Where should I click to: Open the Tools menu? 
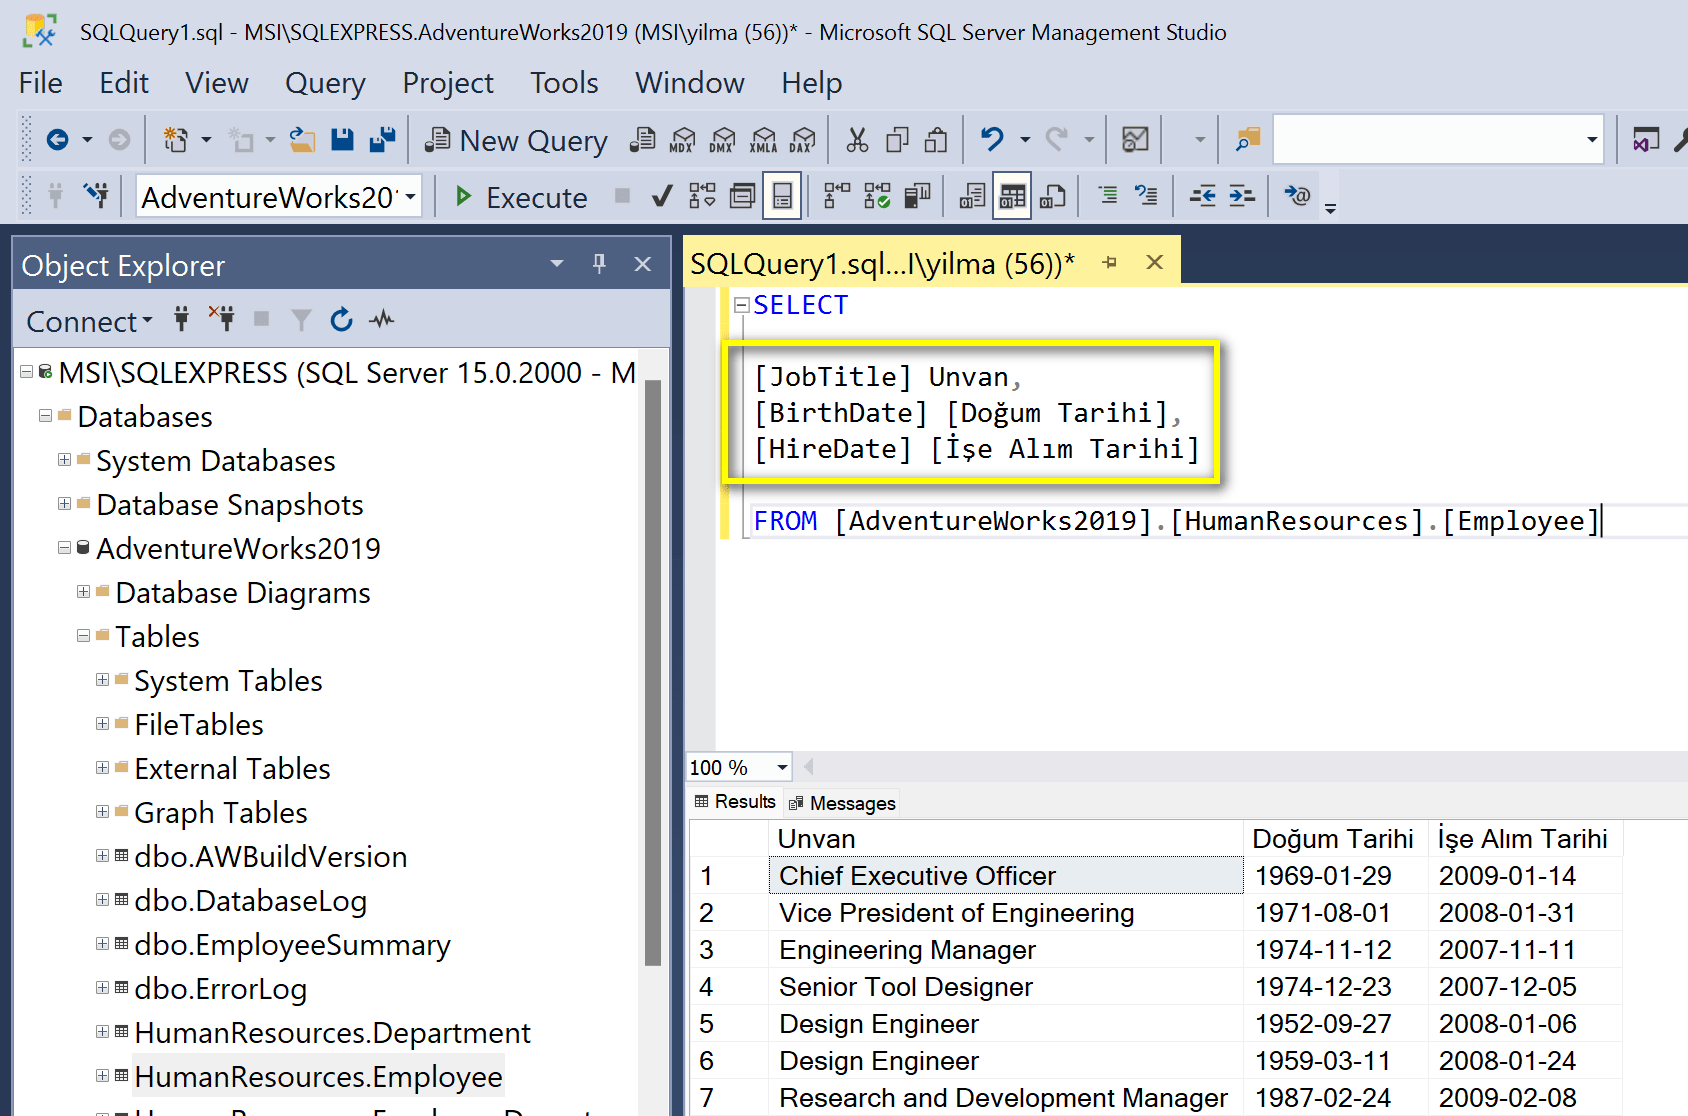564,83
